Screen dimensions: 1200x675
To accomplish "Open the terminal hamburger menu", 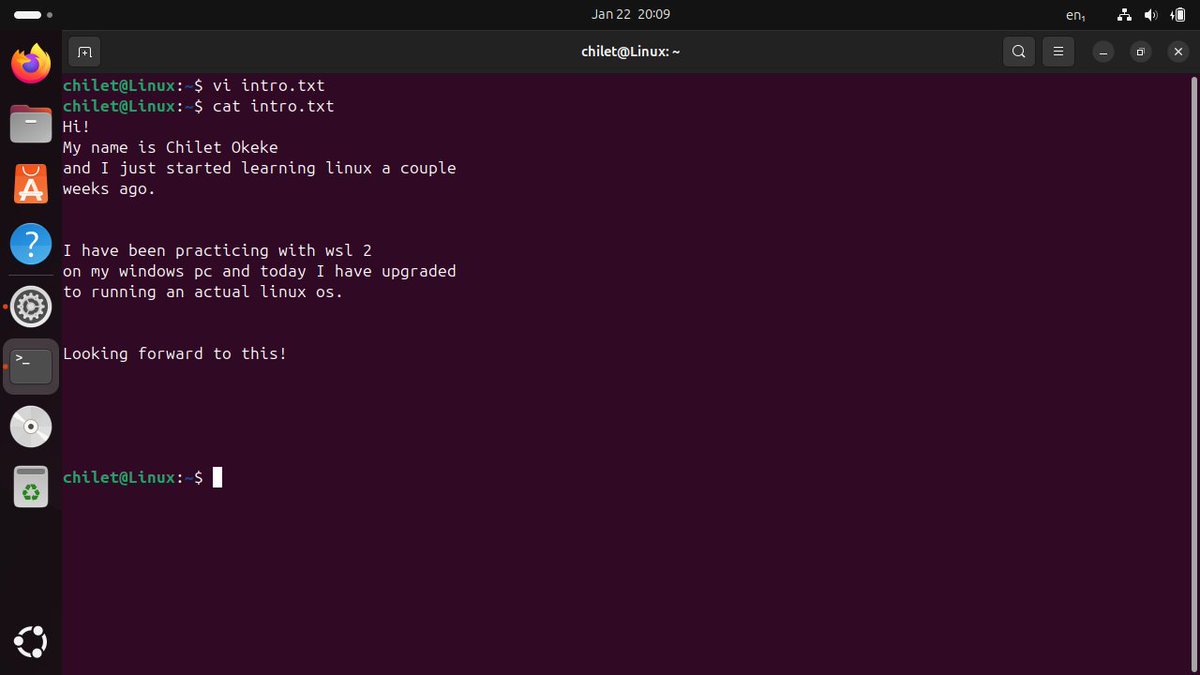I will coord(1058,51).
